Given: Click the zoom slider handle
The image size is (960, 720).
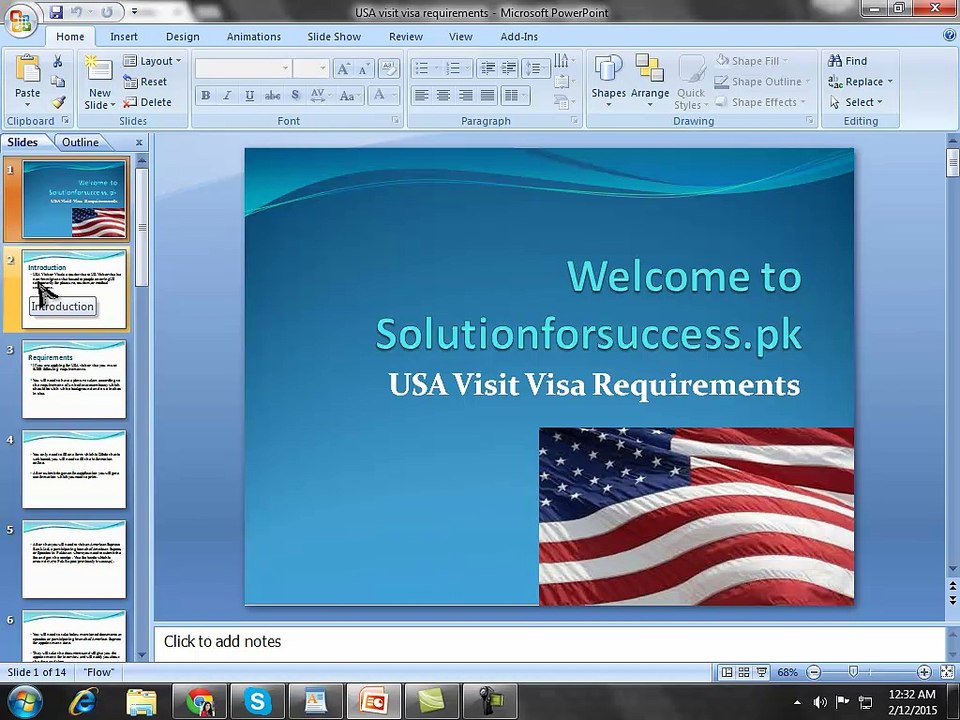Looking at the screenshot, I should coord(853,672).
